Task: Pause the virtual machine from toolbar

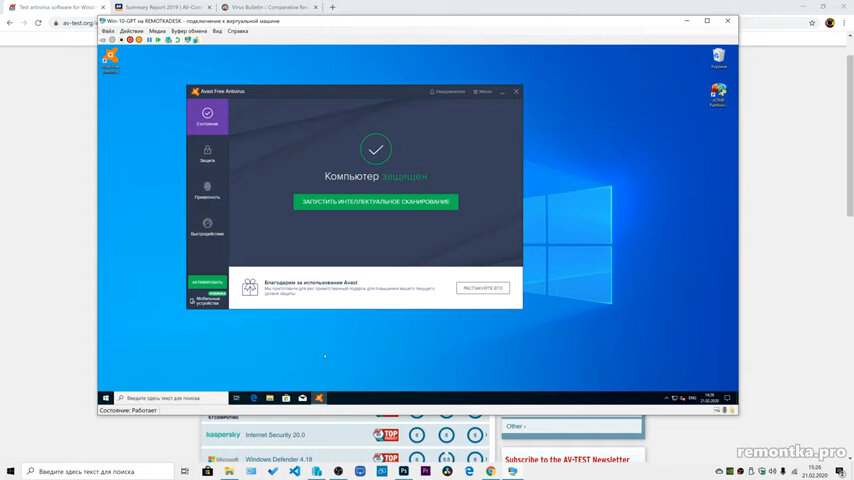Action: click(149, 40)
